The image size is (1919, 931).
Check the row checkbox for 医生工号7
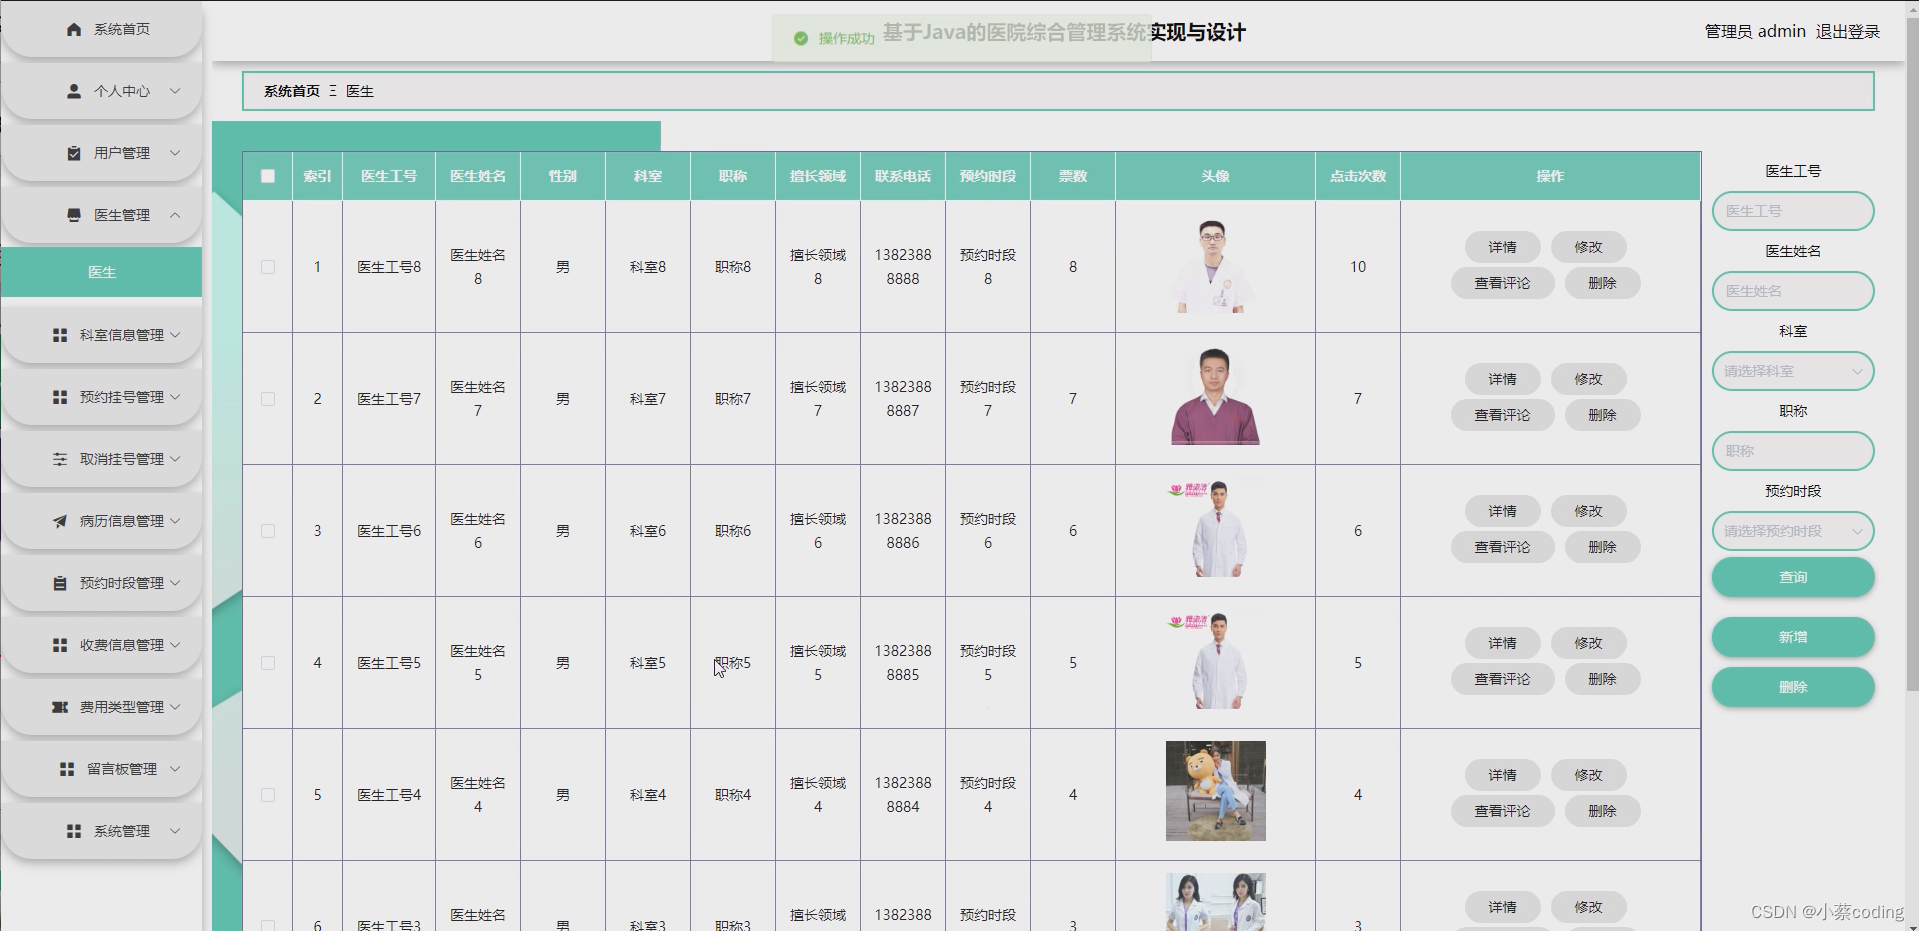coord(268,399)
